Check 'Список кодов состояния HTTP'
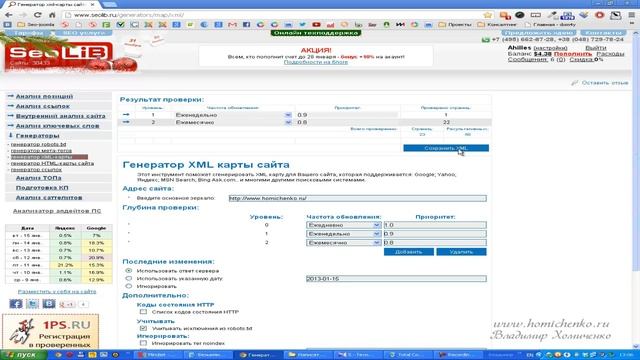 pyautogui.click(x=143, y=312)
